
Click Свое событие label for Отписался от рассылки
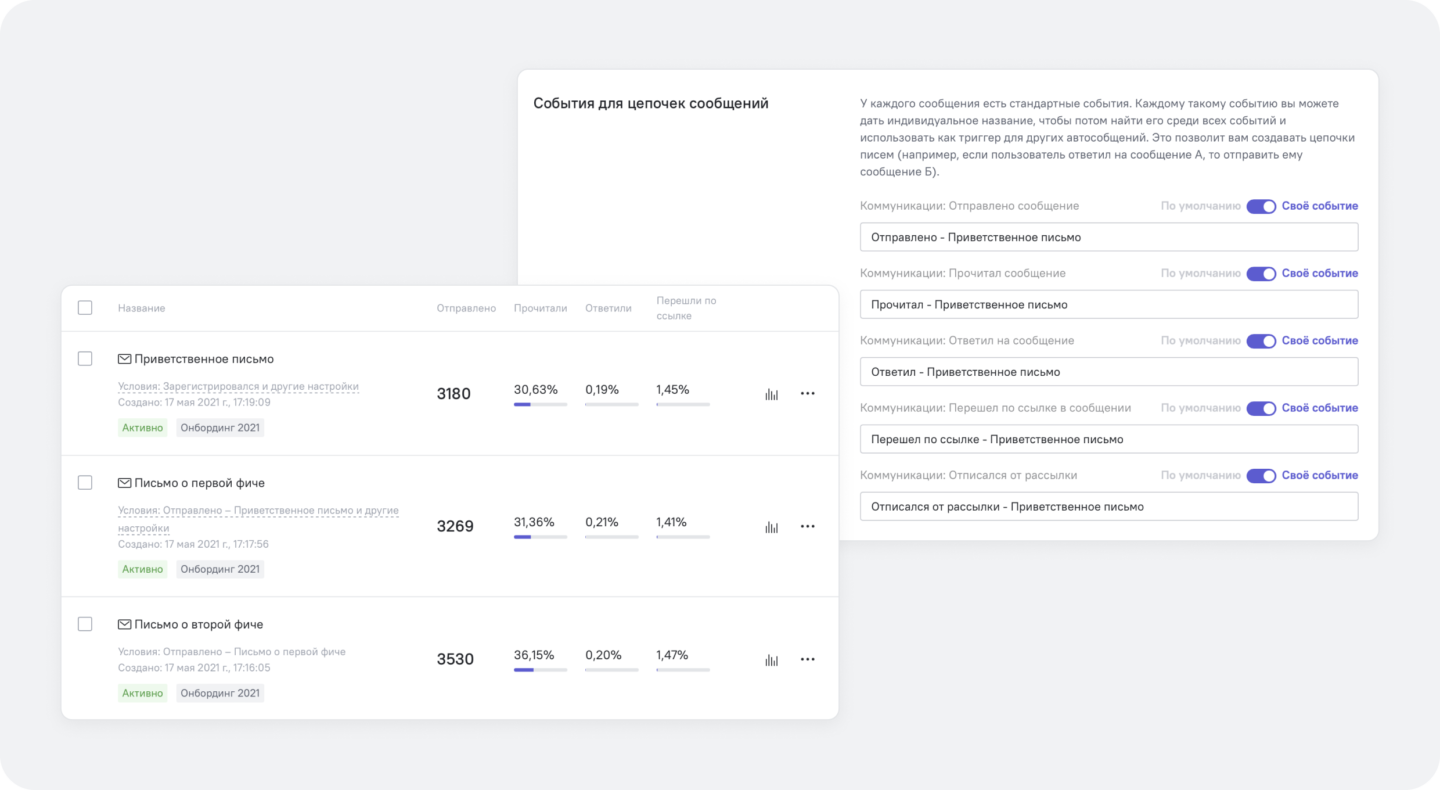[1320, 476]
